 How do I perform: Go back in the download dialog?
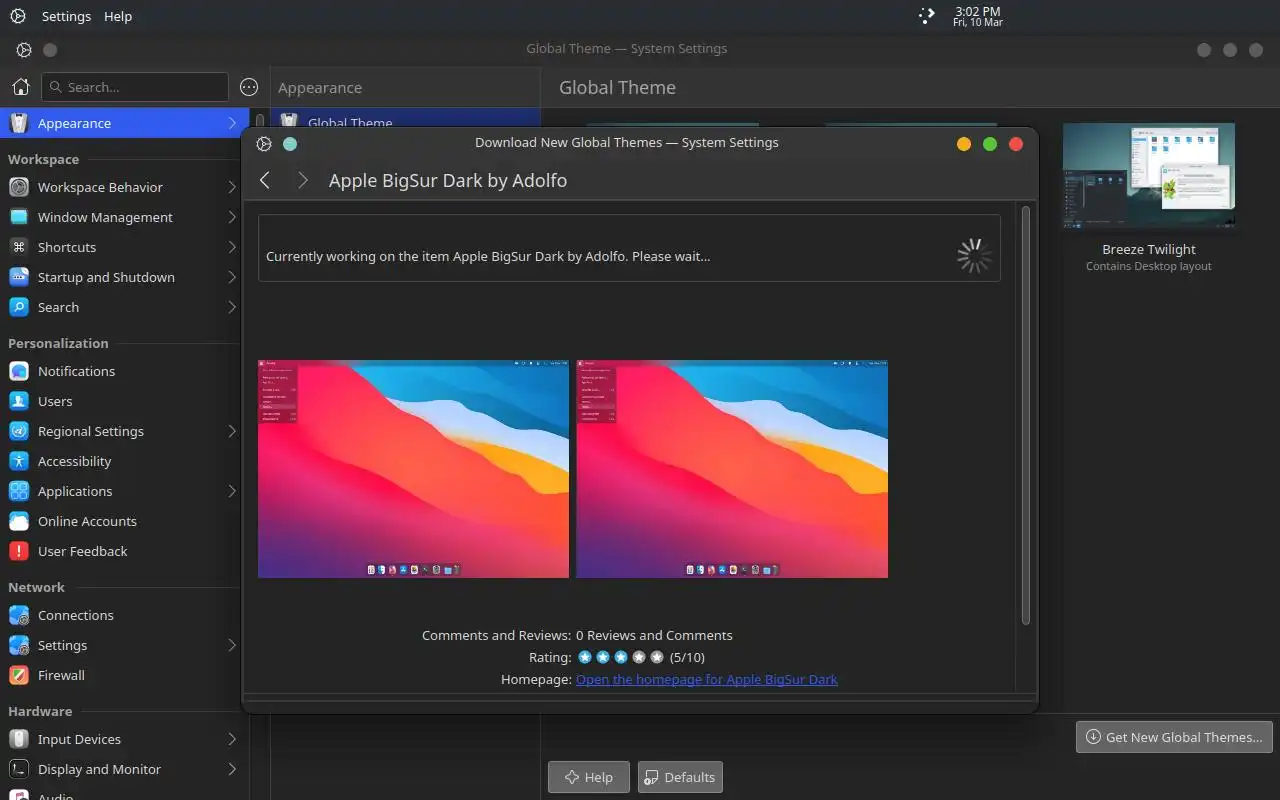coord(265,180)
